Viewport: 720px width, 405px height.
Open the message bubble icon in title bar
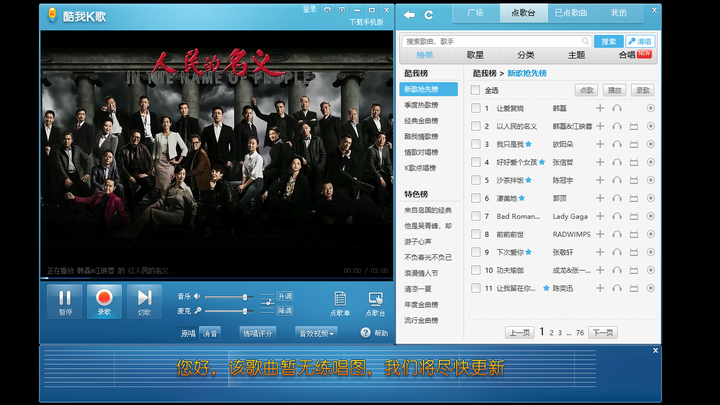coord(327,10)
